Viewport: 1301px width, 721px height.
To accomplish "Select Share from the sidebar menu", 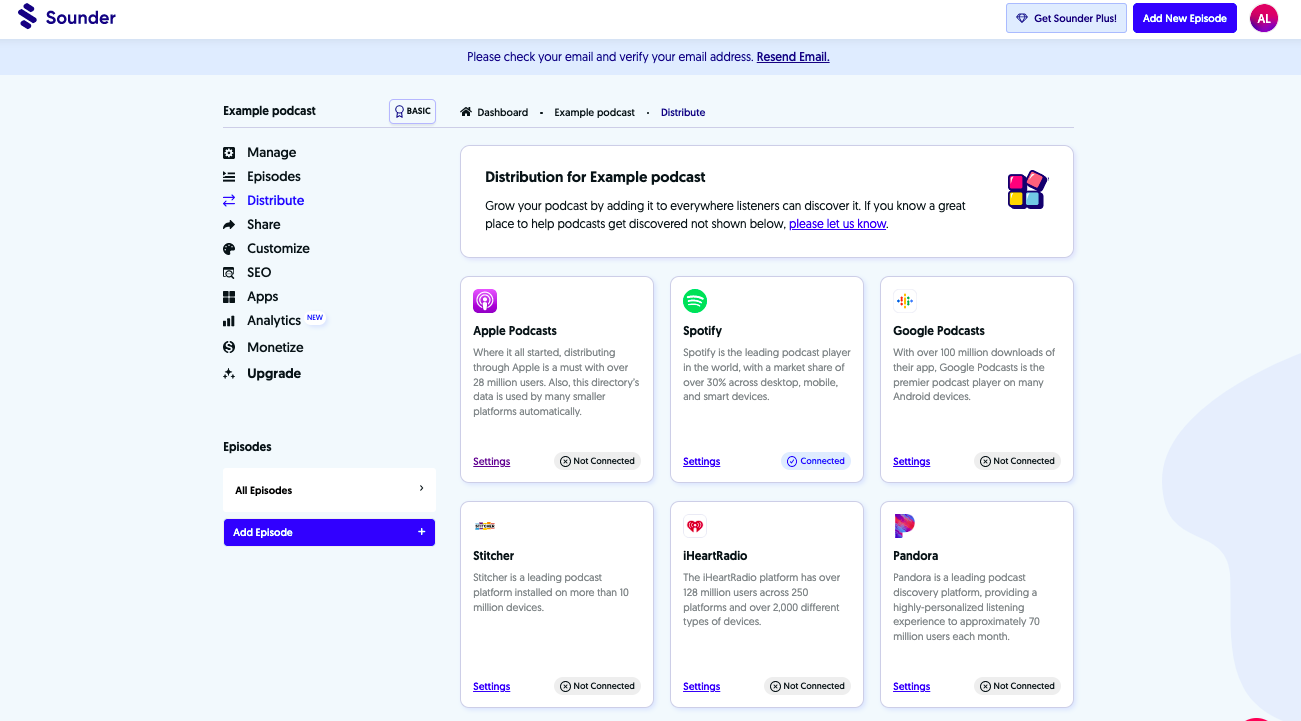I will [264, 224].
